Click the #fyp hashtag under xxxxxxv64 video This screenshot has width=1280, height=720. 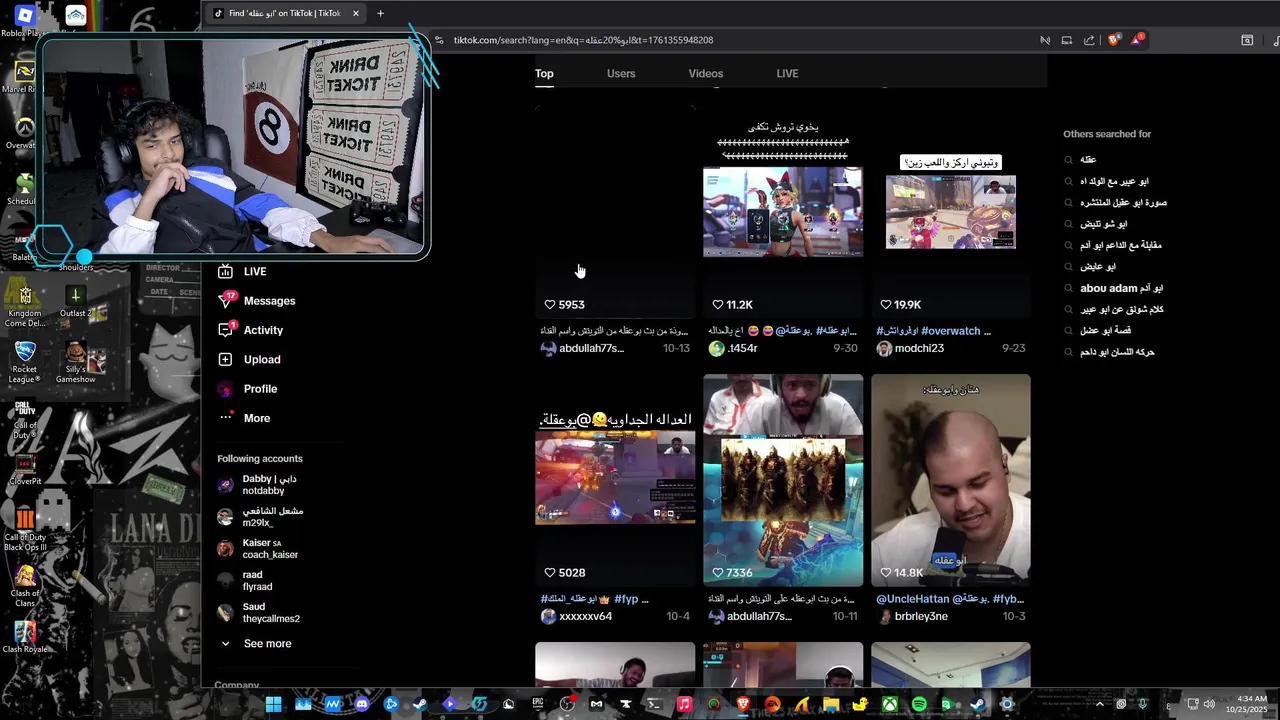[626, 599]
